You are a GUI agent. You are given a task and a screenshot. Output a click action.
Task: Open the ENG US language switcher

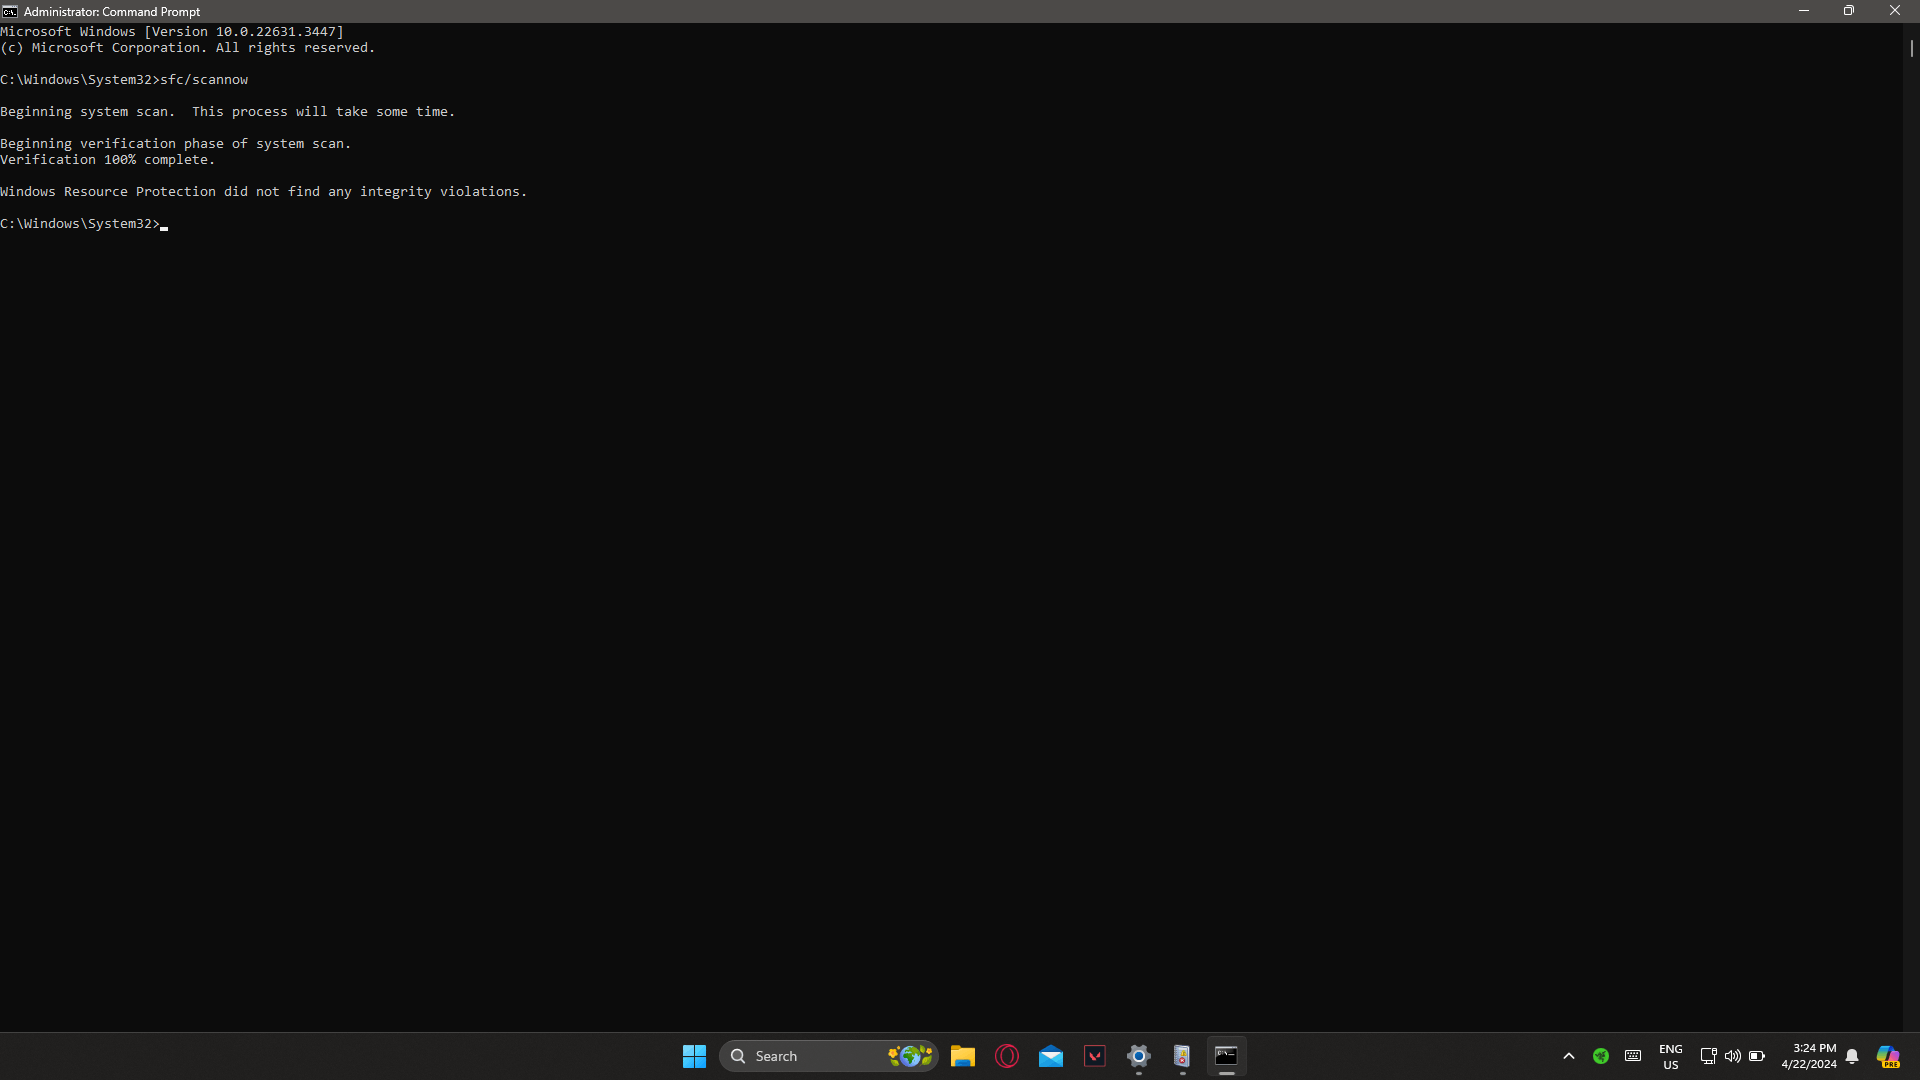coord(1671,1056)
